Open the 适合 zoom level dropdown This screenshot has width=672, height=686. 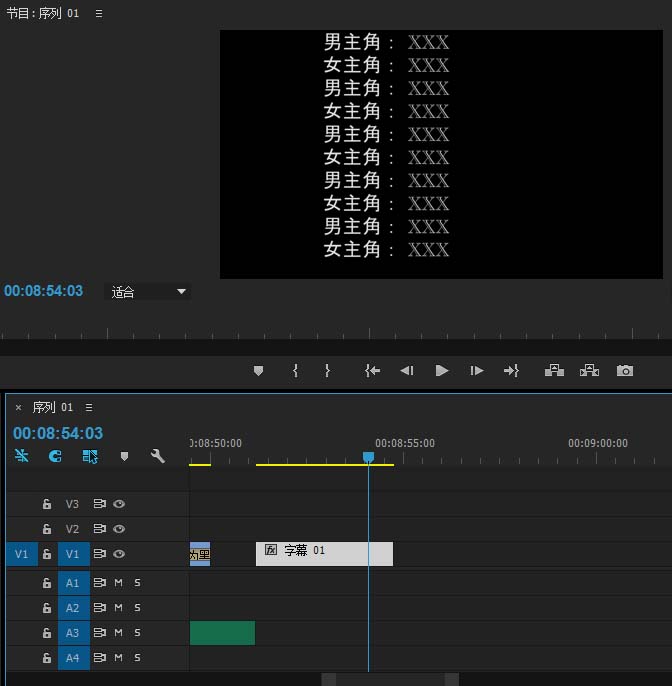click(147, 292)
